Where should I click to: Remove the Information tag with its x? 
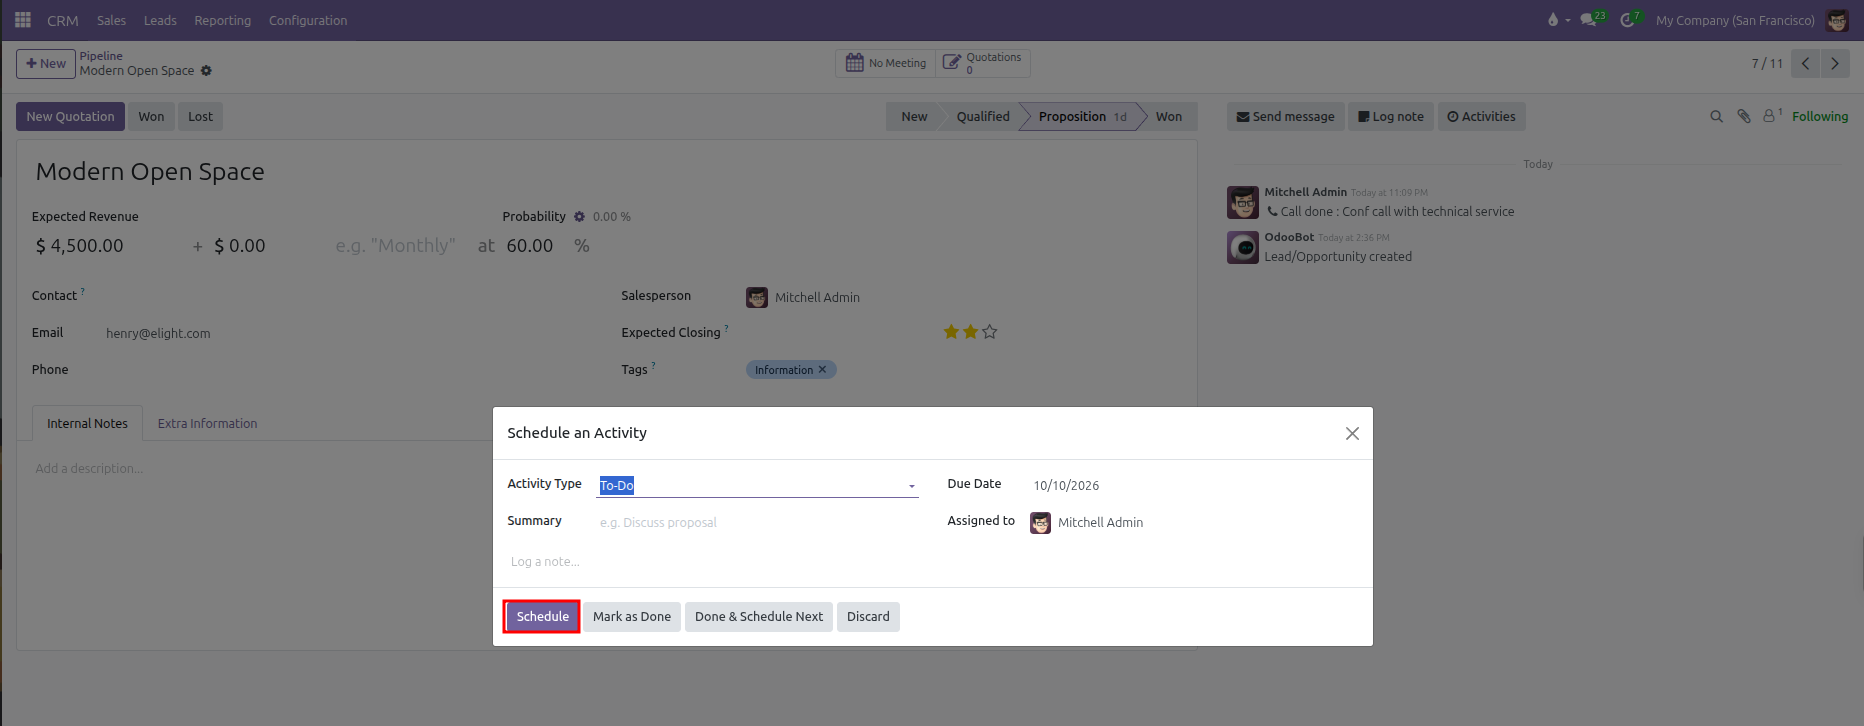pos(823,369)
